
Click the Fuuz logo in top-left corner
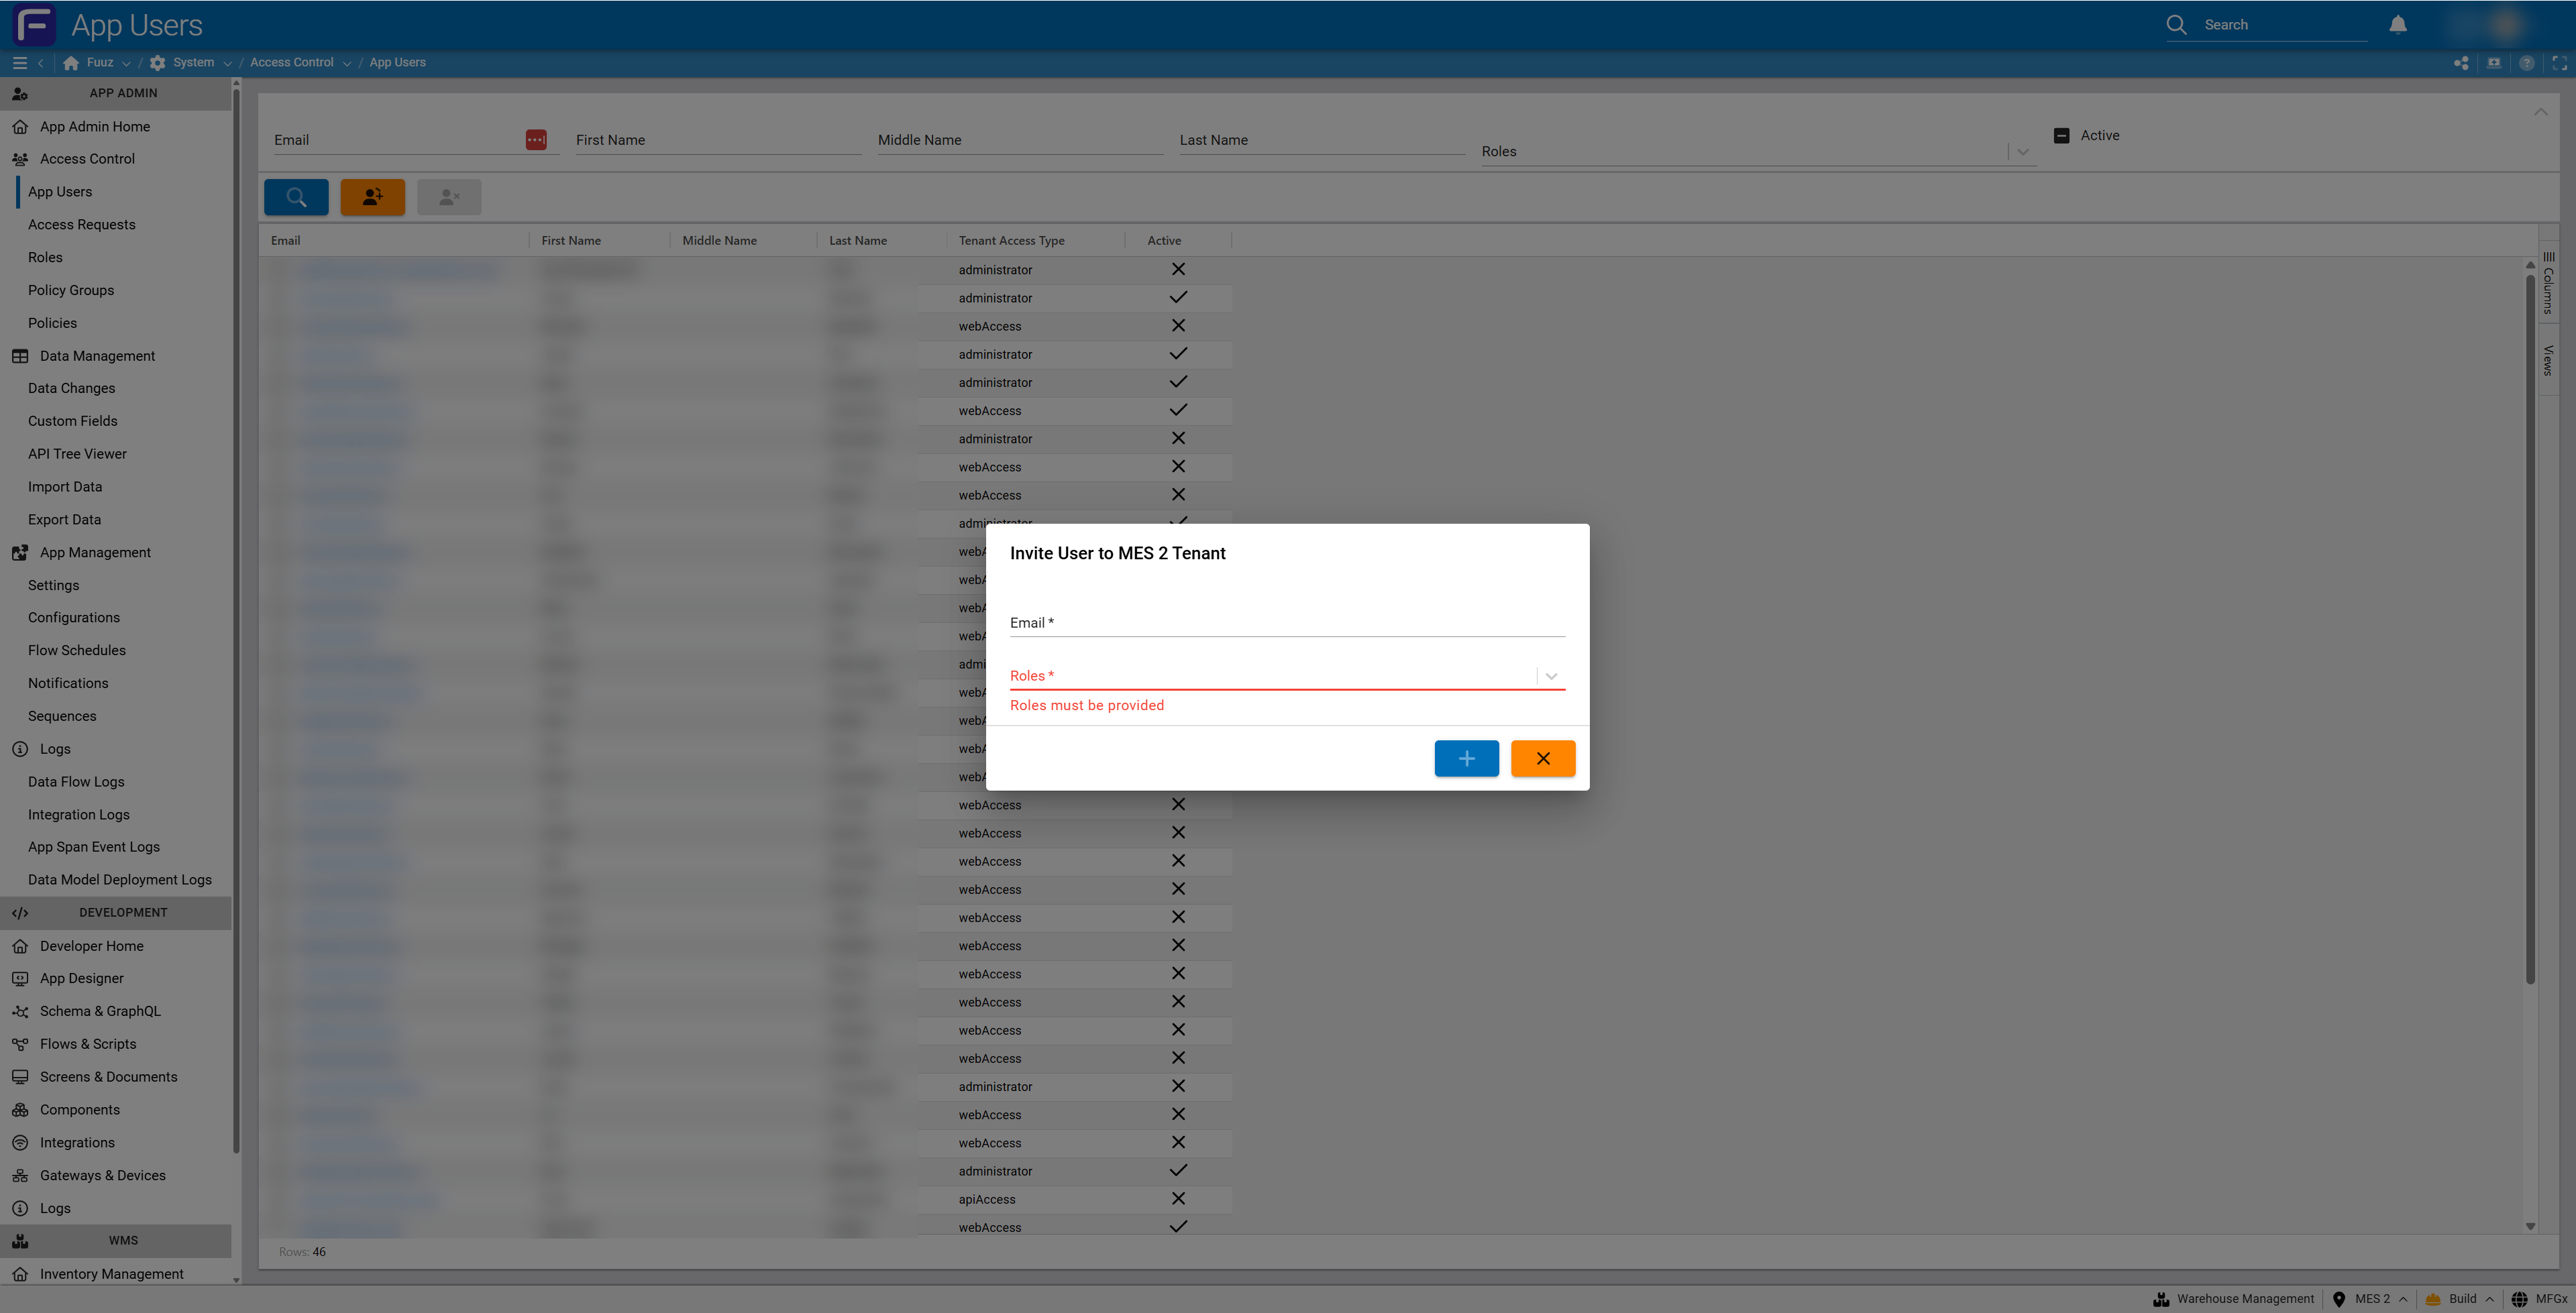coord(34,25)
